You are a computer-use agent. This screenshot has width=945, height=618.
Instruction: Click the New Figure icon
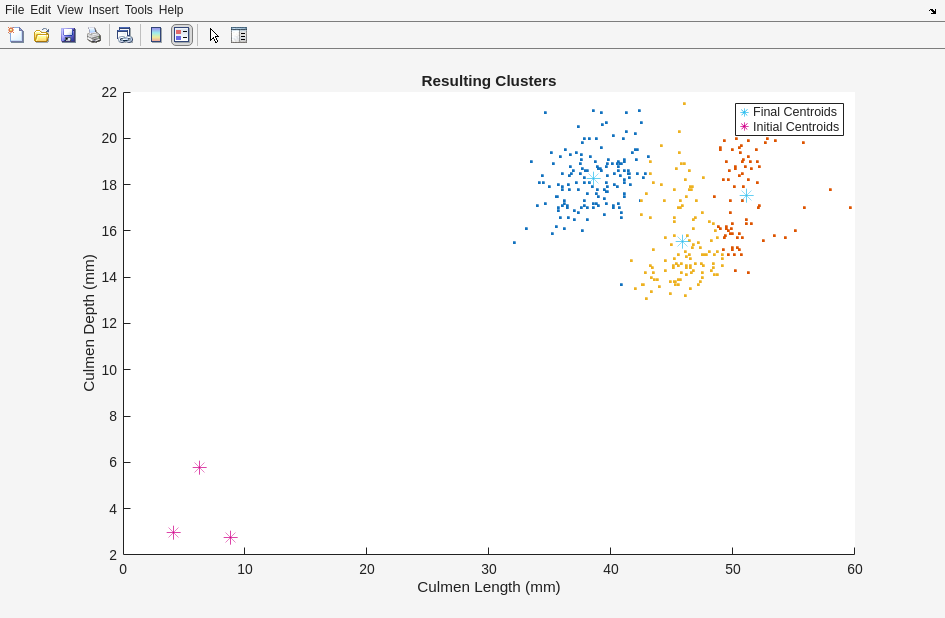[x=16, y=35]
